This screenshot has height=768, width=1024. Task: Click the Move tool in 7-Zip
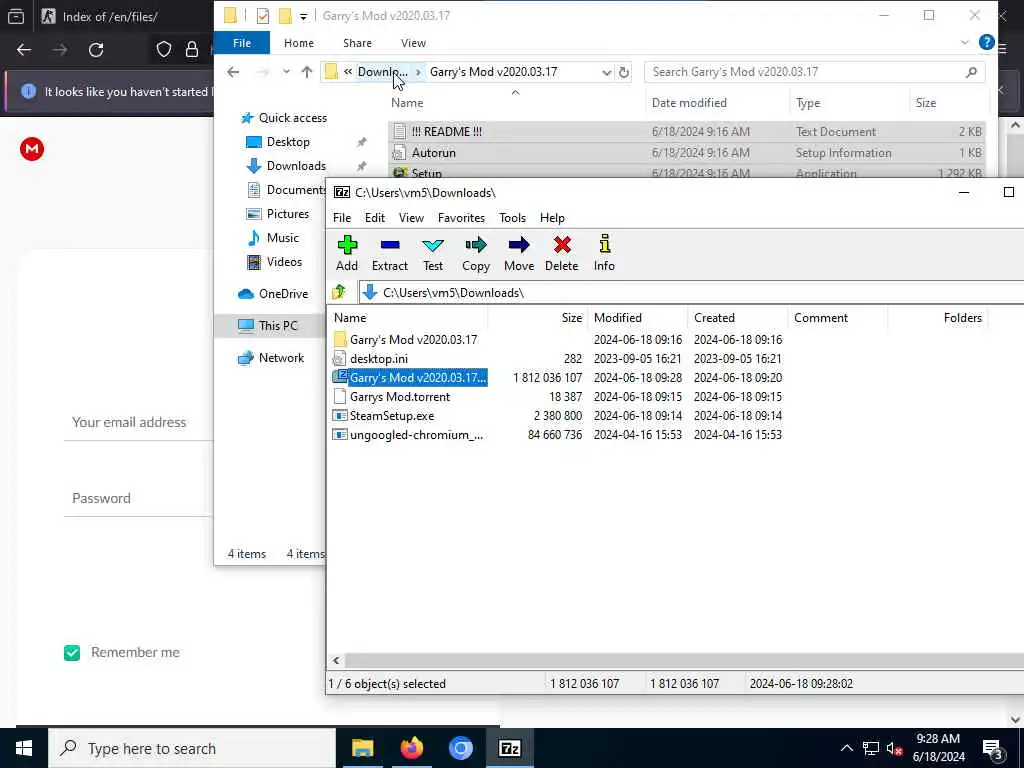point(519,253)
